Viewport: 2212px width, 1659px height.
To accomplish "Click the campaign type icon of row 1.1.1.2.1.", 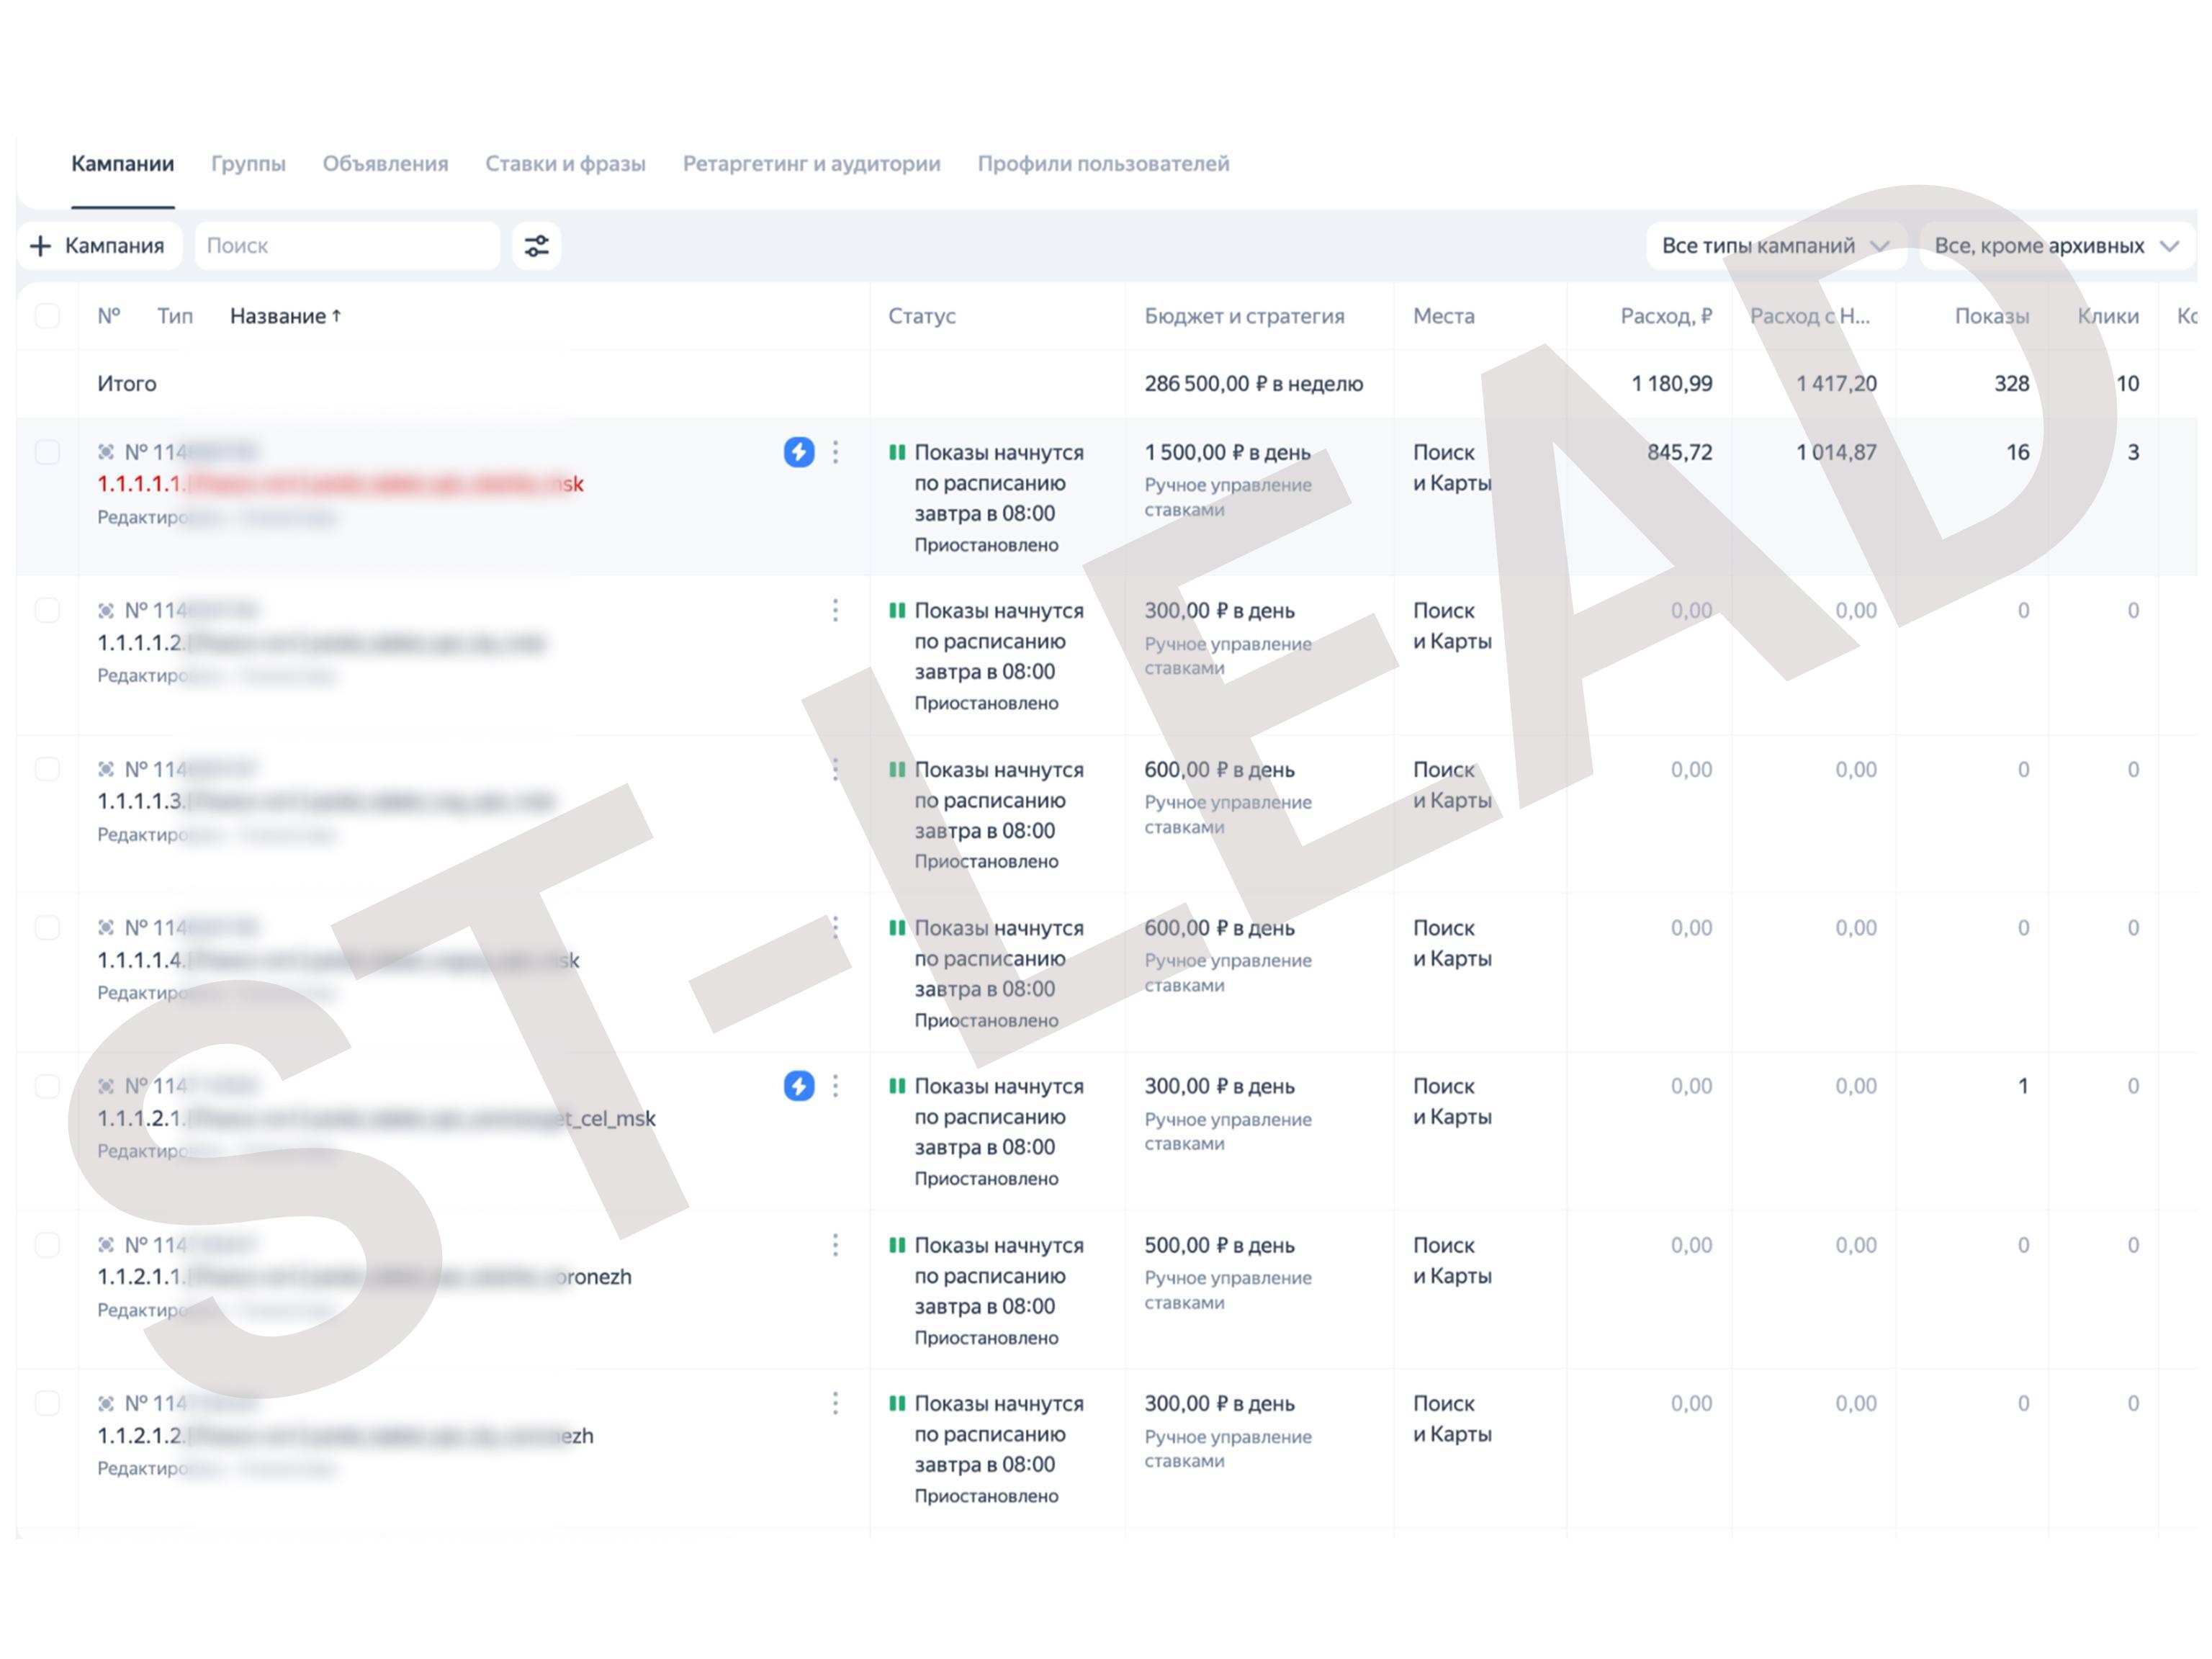I will click(106, 1086).
